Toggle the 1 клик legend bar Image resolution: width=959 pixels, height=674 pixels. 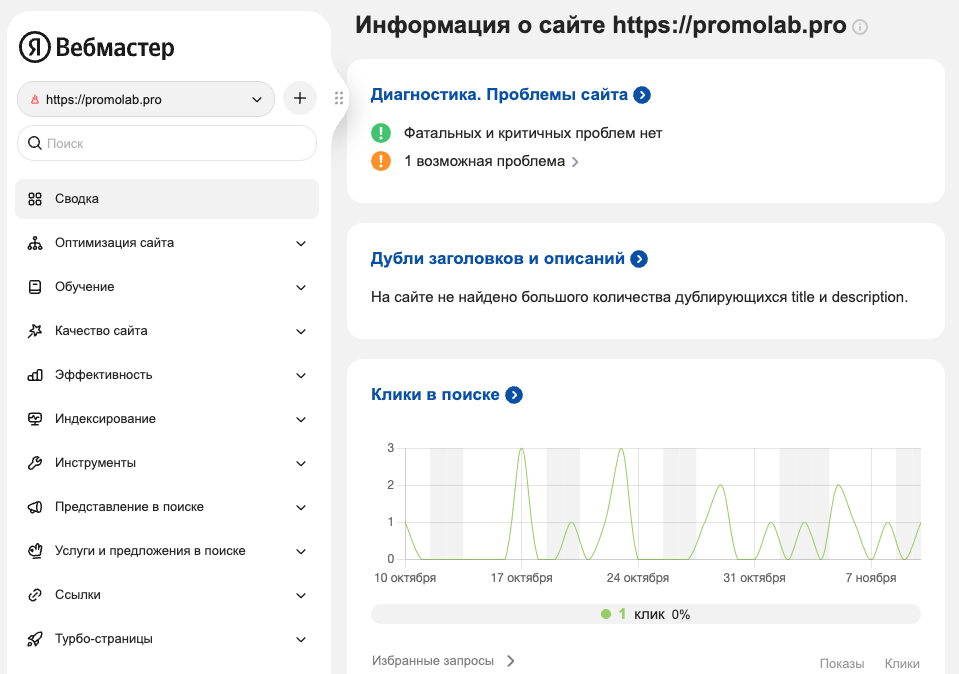[646, 614]
